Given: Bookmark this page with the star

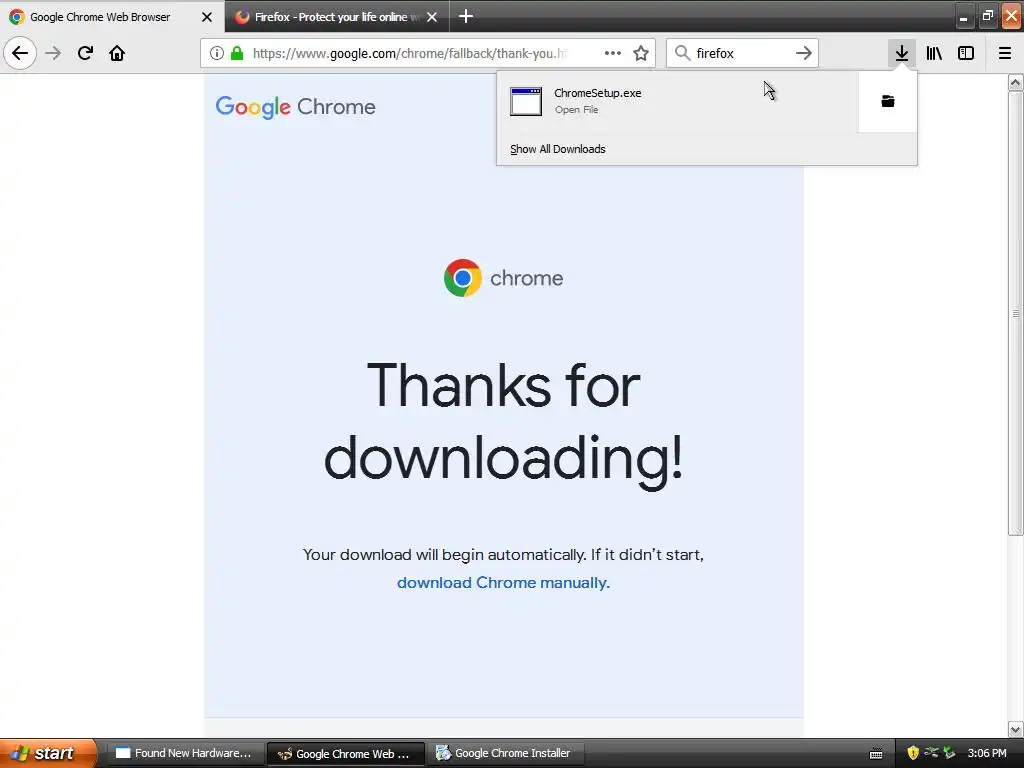Looking at the screenshot, I should (x=641, y=53).
